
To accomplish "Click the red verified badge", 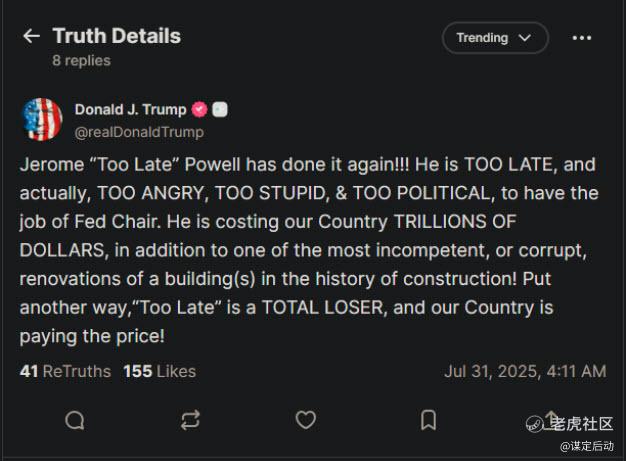I will tap(200, 110).
